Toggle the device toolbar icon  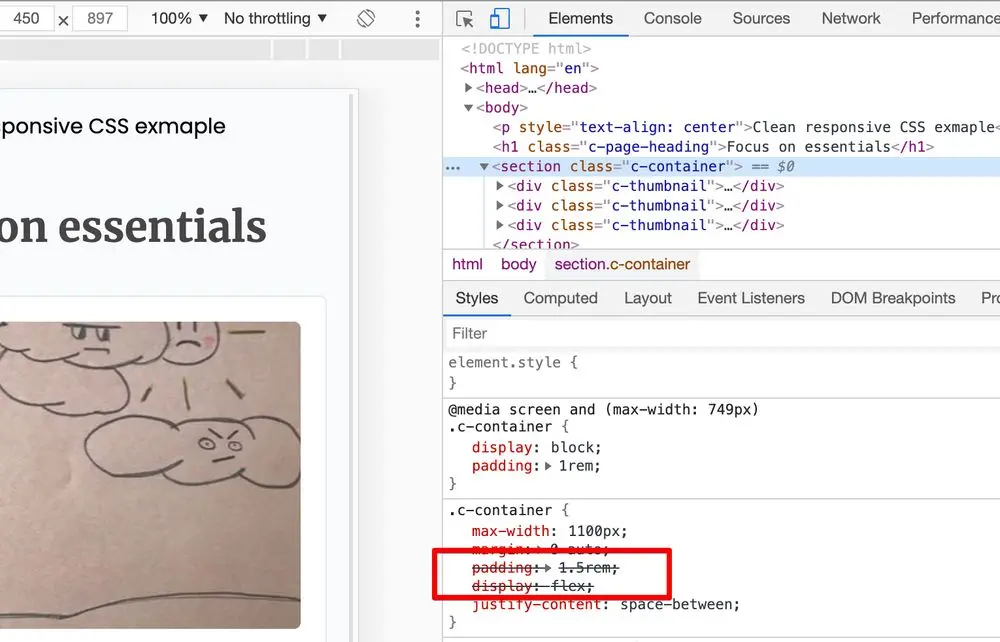click(x=501, y=18)
